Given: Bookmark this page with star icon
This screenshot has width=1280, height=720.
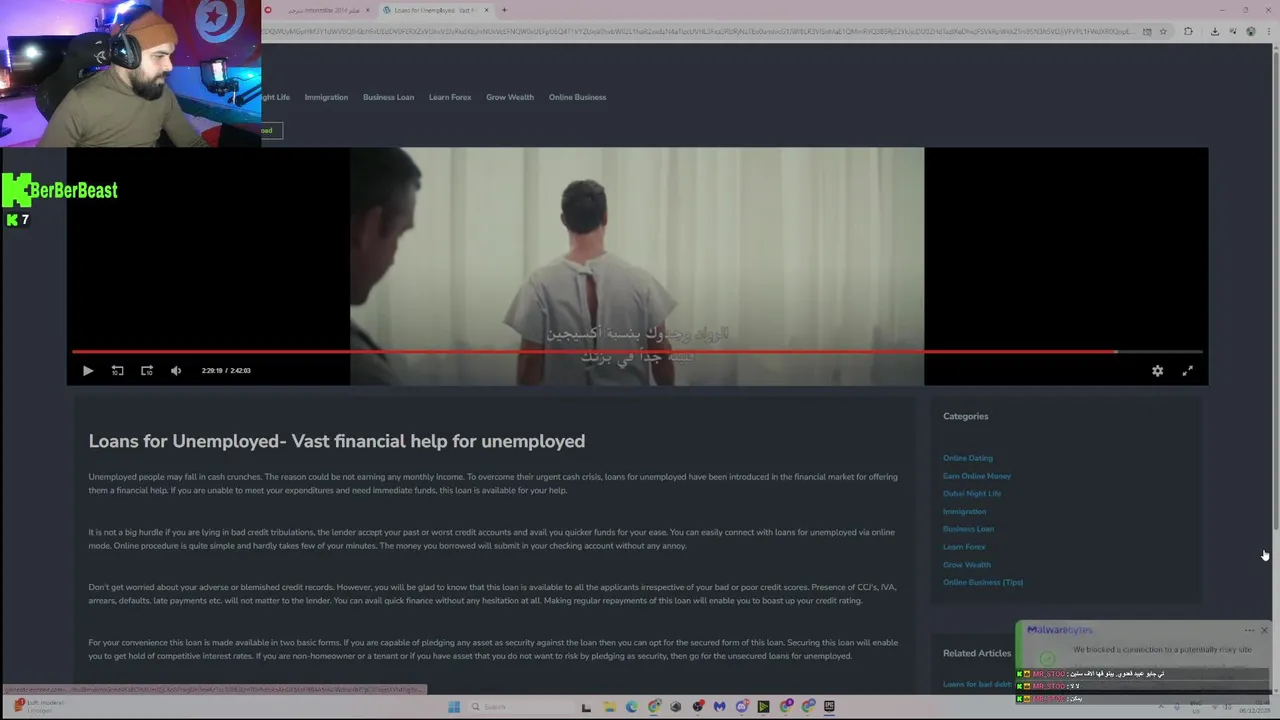Looking at the screenshot, I should 1163,31.
